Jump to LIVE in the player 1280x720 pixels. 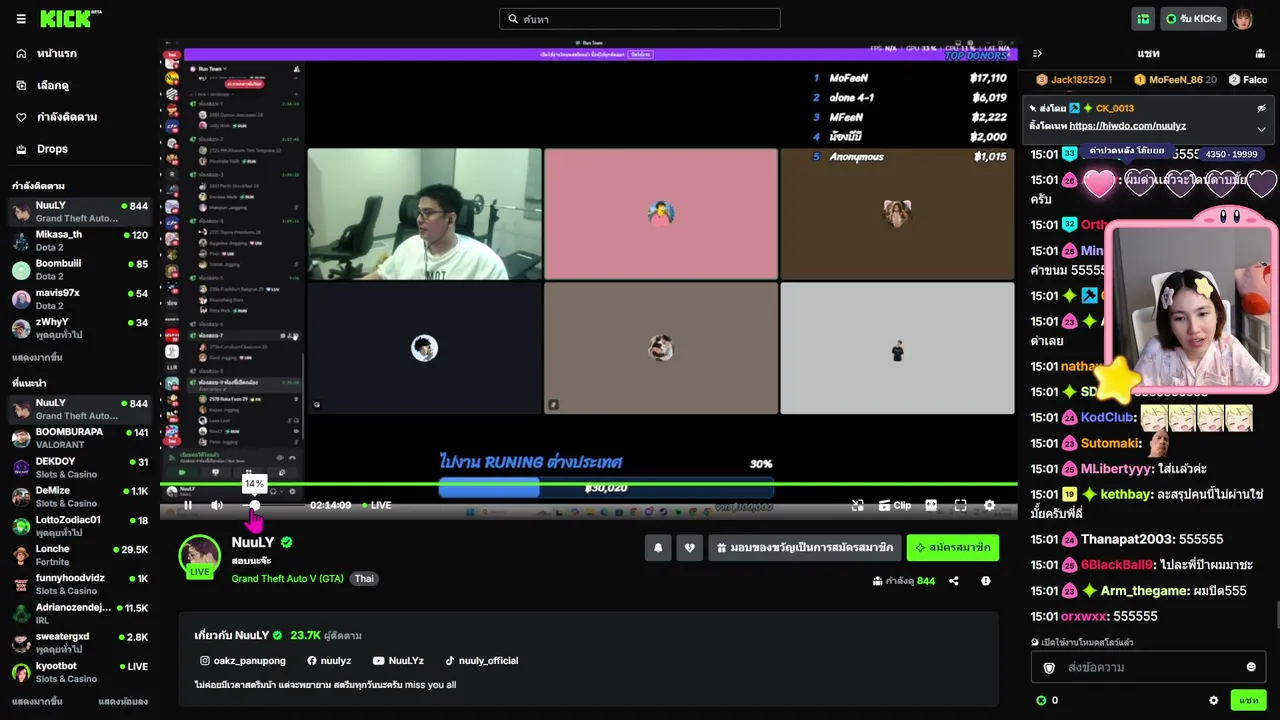(376, 505)
